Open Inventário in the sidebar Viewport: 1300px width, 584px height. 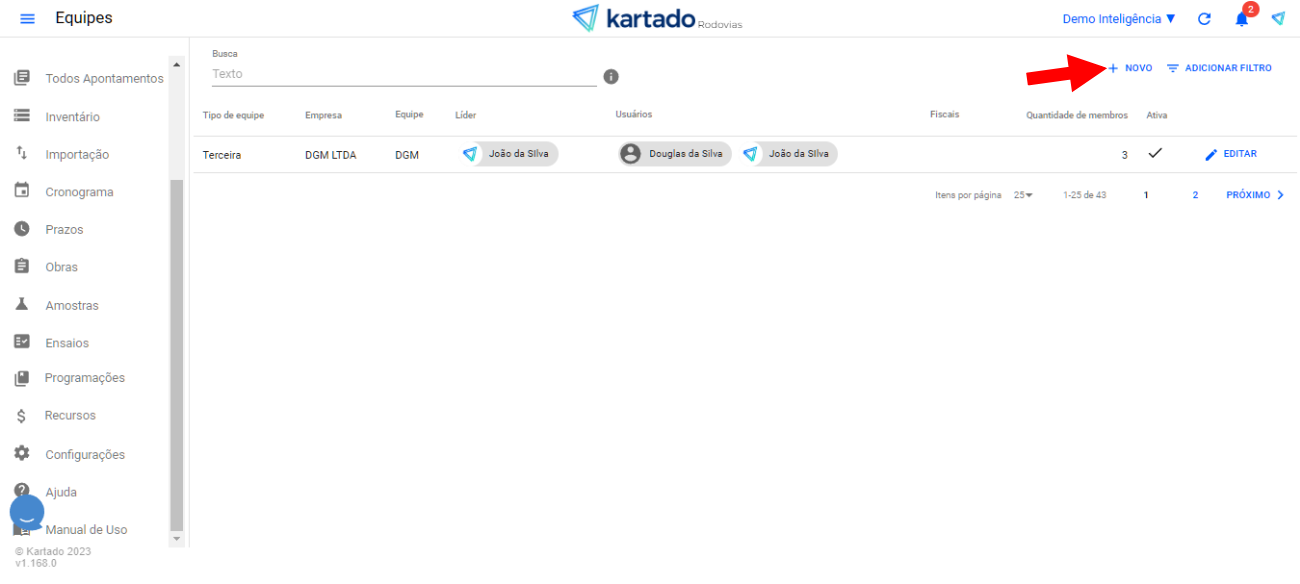[72, 117]
